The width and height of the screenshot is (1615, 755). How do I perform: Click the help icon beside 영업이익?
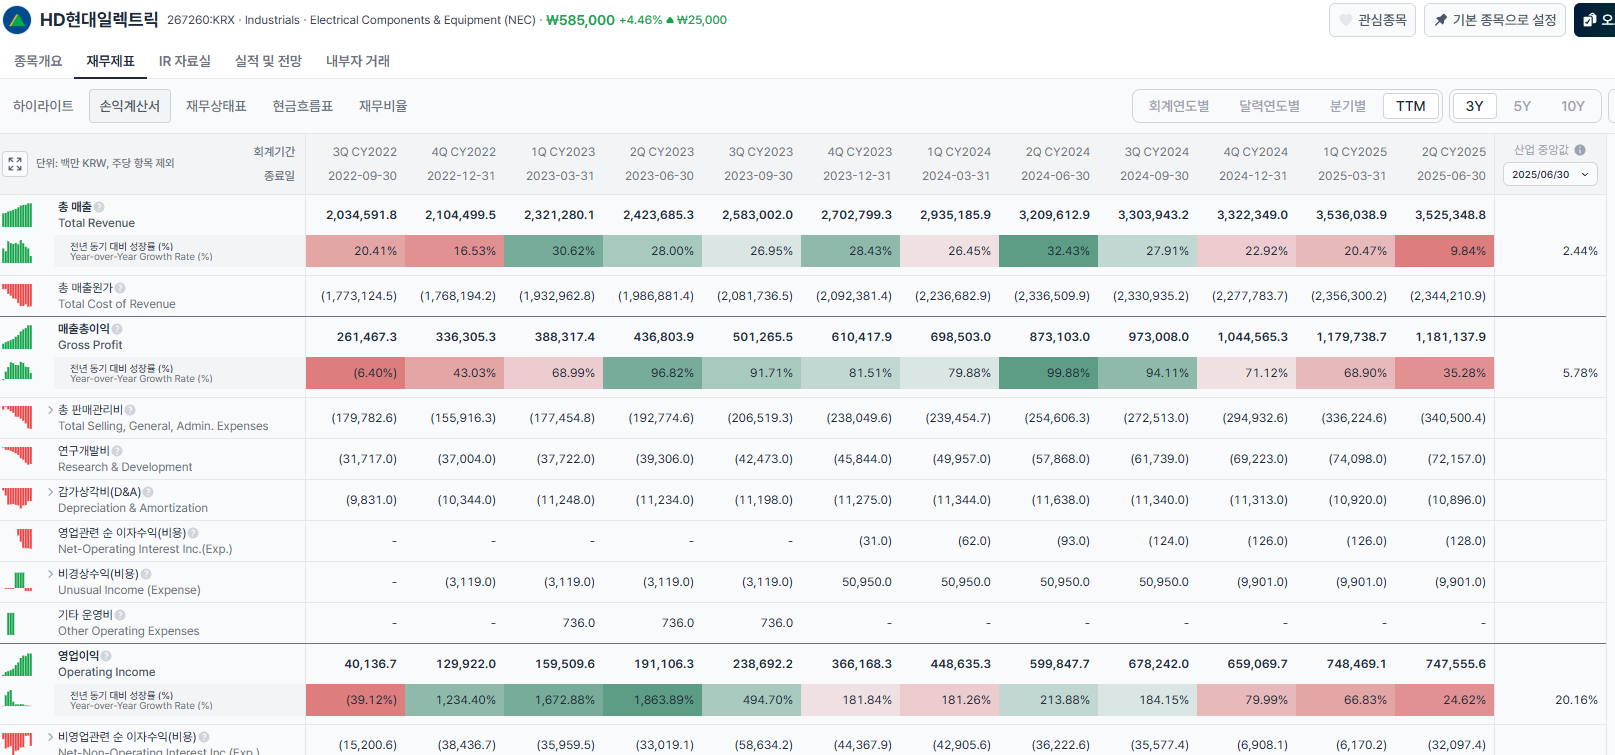point(106,656)
